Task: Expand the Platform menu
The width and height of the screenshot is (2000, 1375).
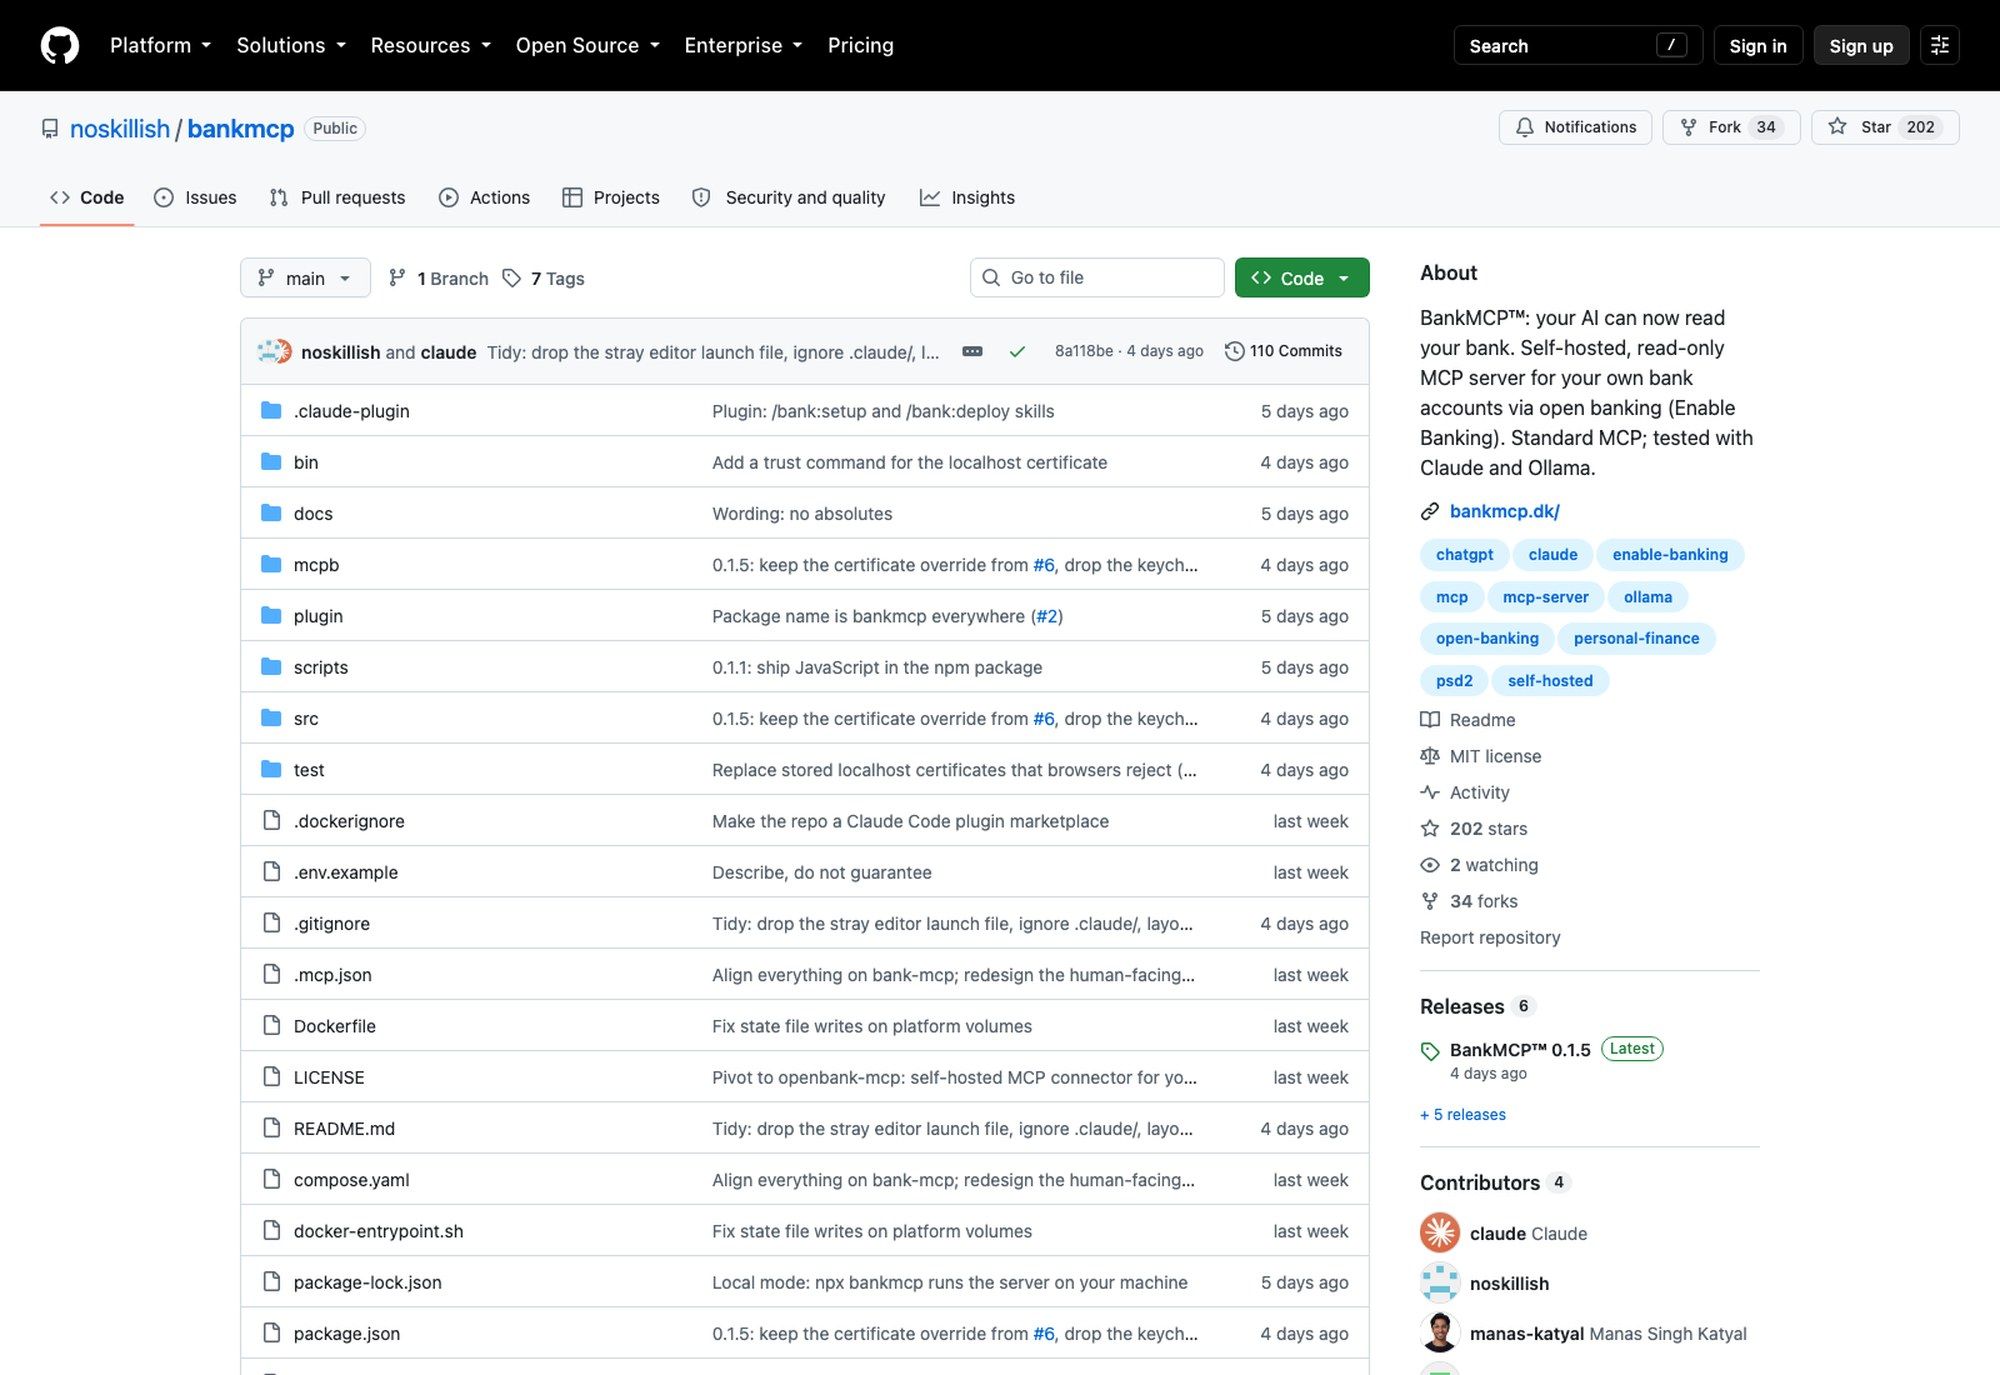Action: (160, 46)
